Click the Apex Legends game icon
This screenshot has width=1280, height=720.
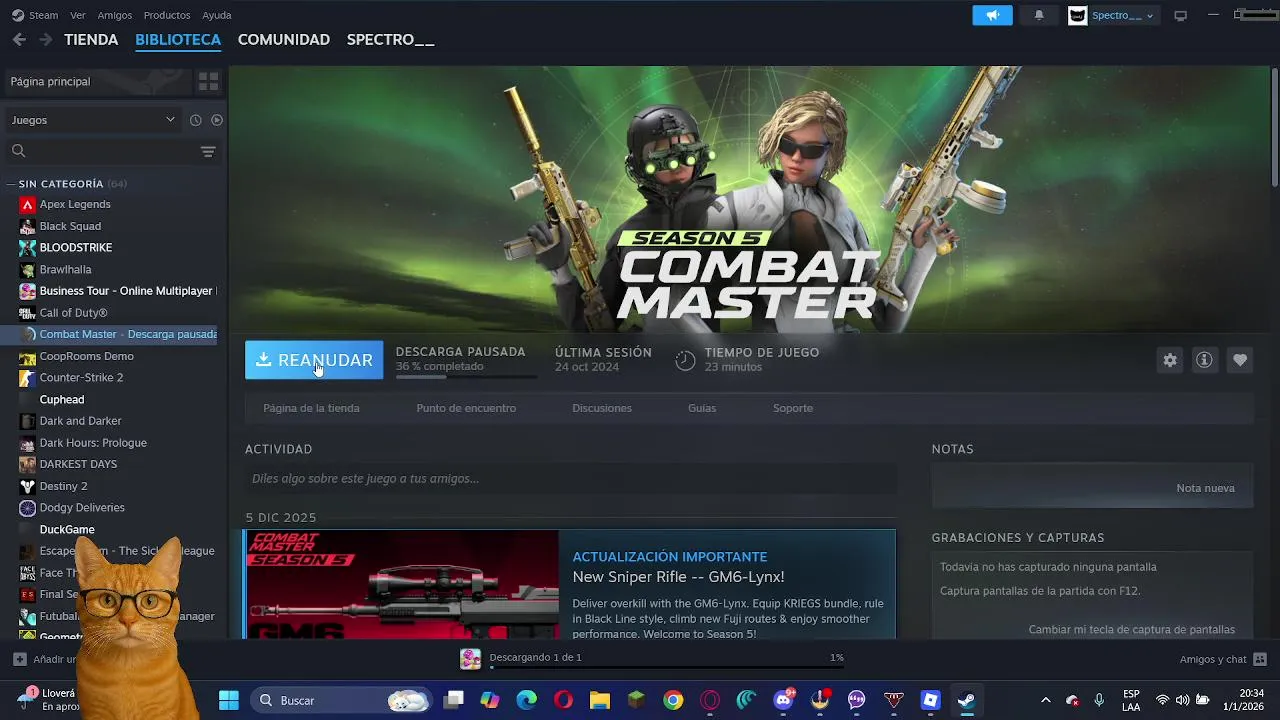[x=27, y=204]
